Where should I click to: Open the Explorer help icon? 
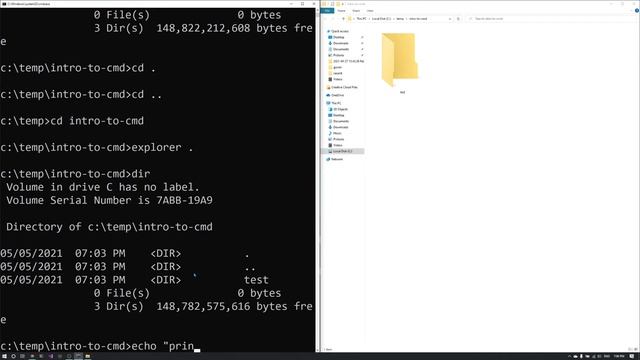pyautogui.click(x=636, y=11)
